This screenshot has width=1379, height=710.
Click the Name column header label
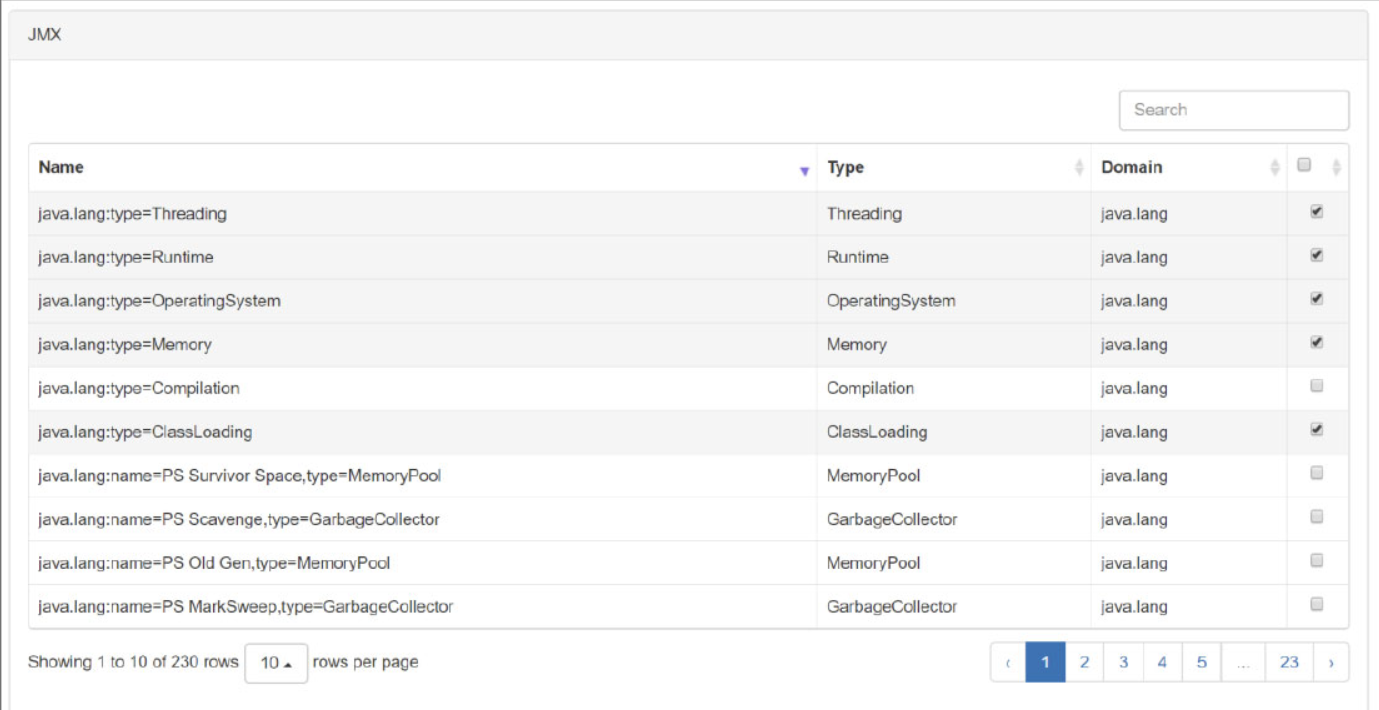[61, 167]
